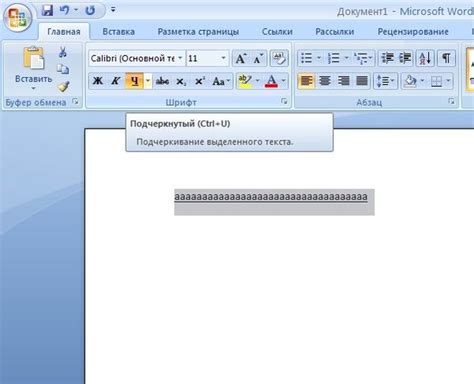Decrease paragraph indent
This screenshot has height=384, width=474.
click(x=387, y=58)
